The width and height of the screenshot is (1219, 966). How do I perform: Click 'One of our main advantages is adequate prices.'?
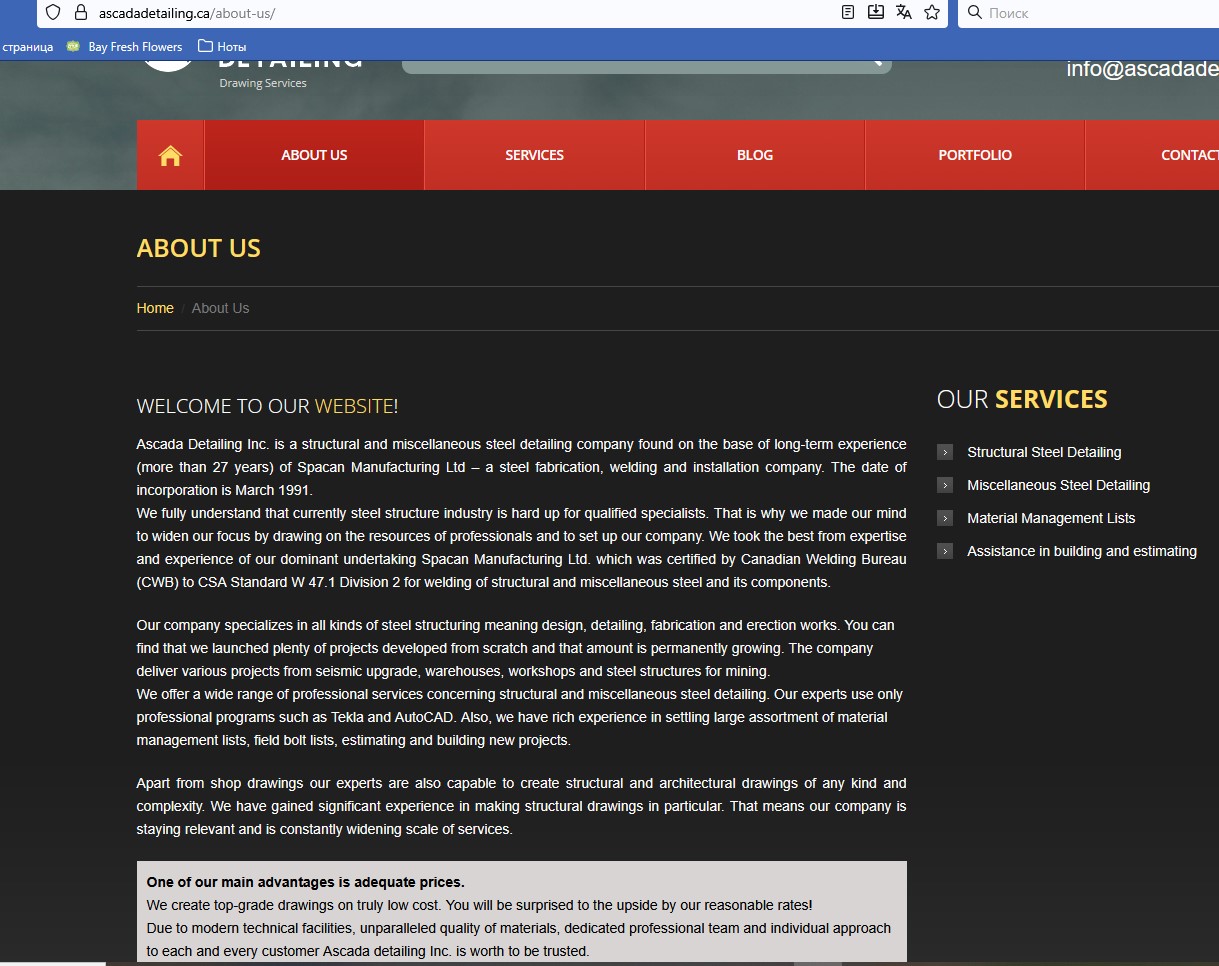coord(306,882)
